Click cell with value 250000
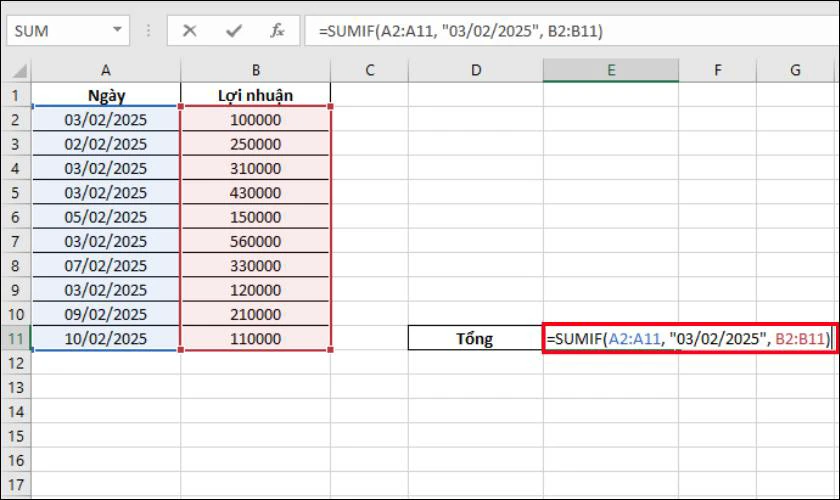 pos(256,144)
